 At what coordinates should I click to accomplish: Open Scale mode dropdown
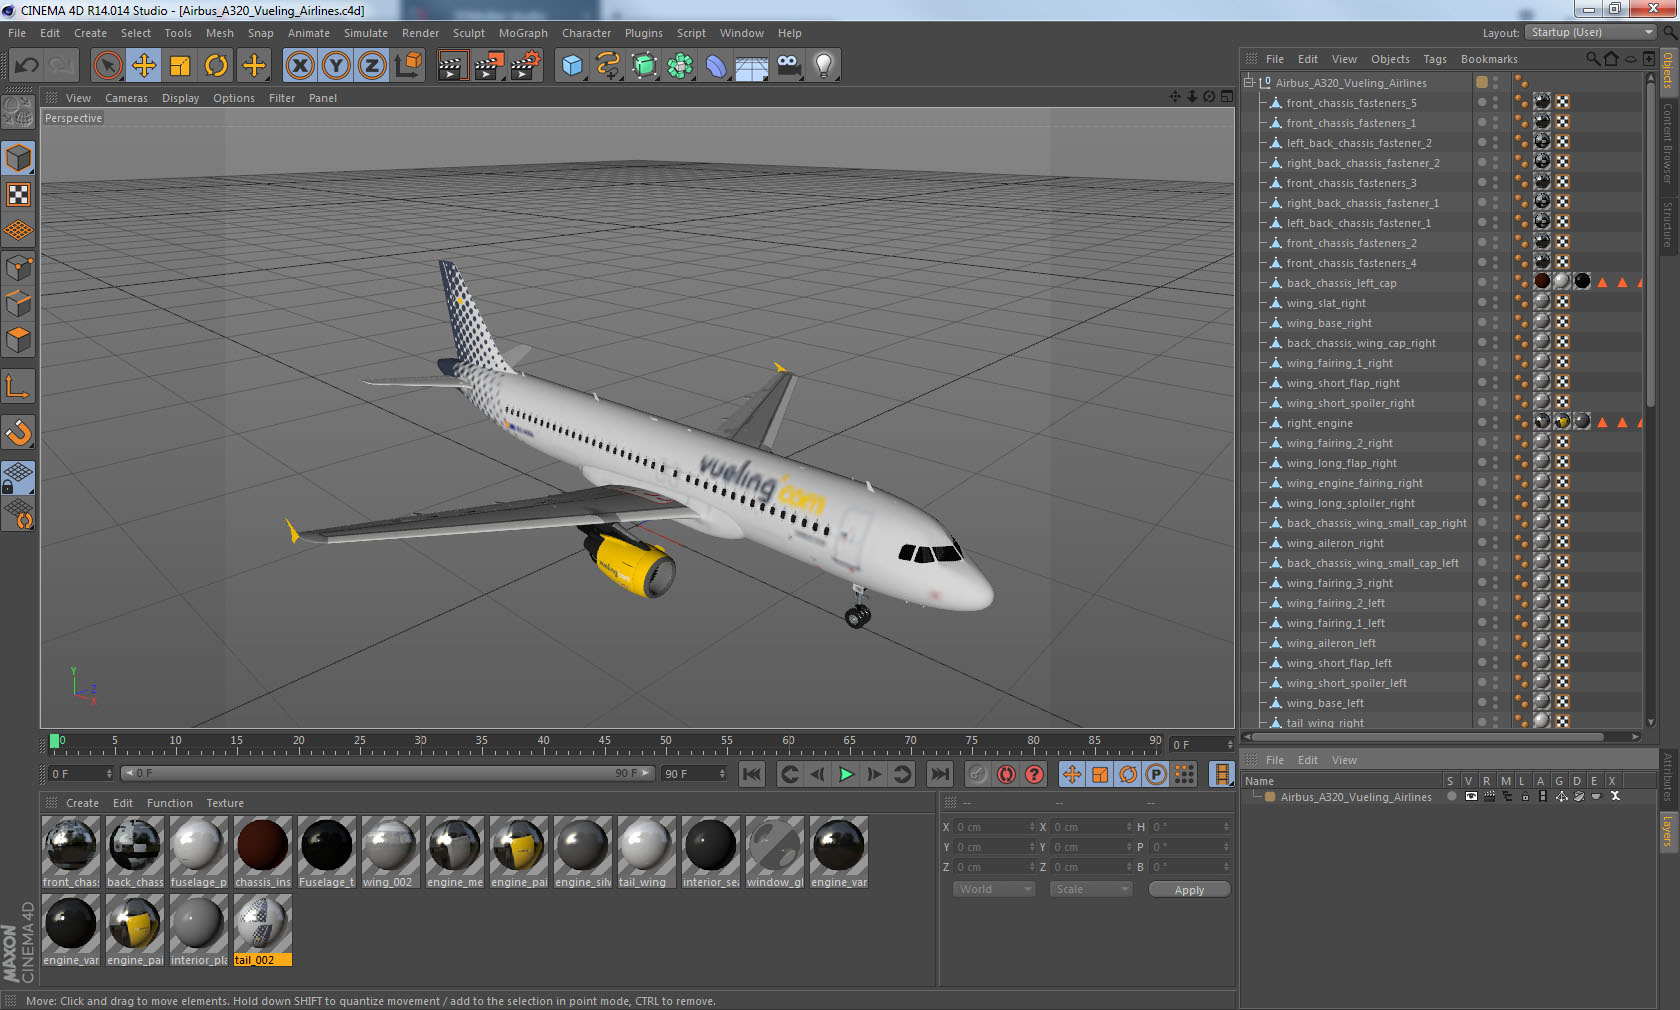pyautogui.click(x=1090, y=889)
